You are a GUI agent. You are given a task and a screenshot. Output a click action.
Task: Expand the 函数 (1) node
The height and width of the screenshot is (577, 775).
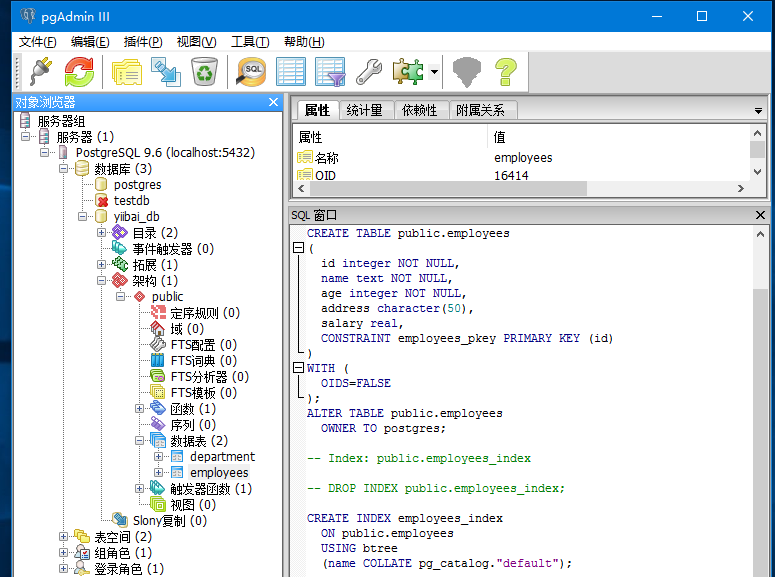coord(139,408)
